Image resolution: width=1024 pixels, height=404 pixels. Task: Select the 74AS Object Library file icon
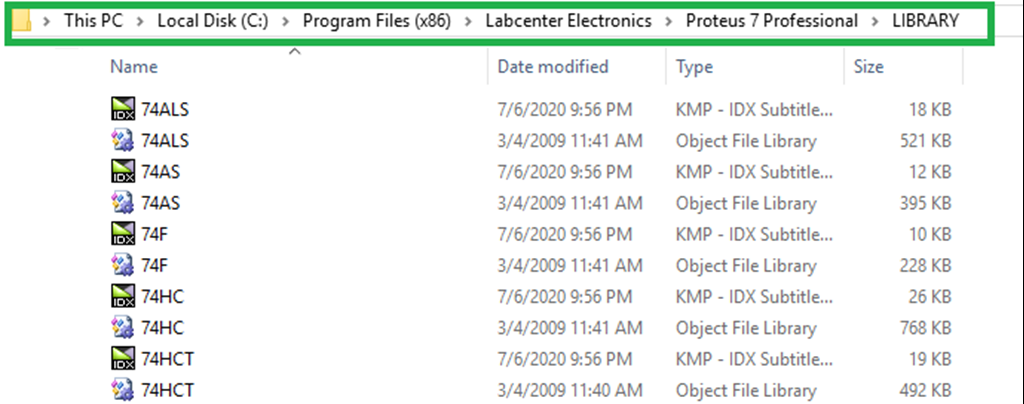pos(122,203)
